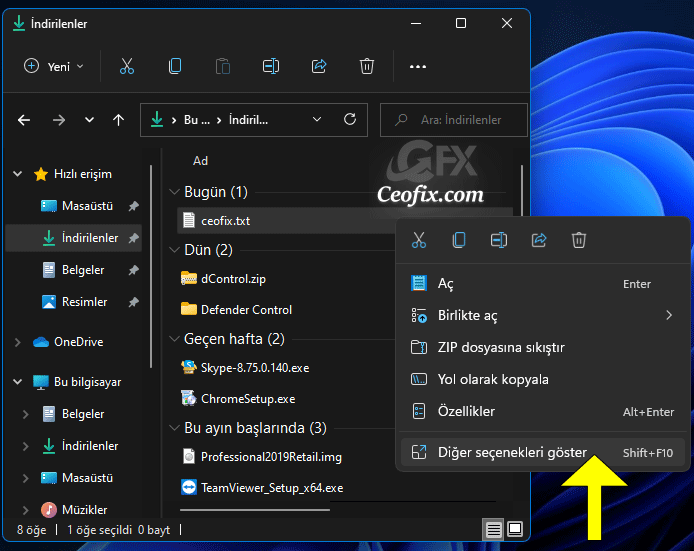Open the Birlikte aç submenu
This screenshot has width=694, height=551.
(x=543, y=315)
